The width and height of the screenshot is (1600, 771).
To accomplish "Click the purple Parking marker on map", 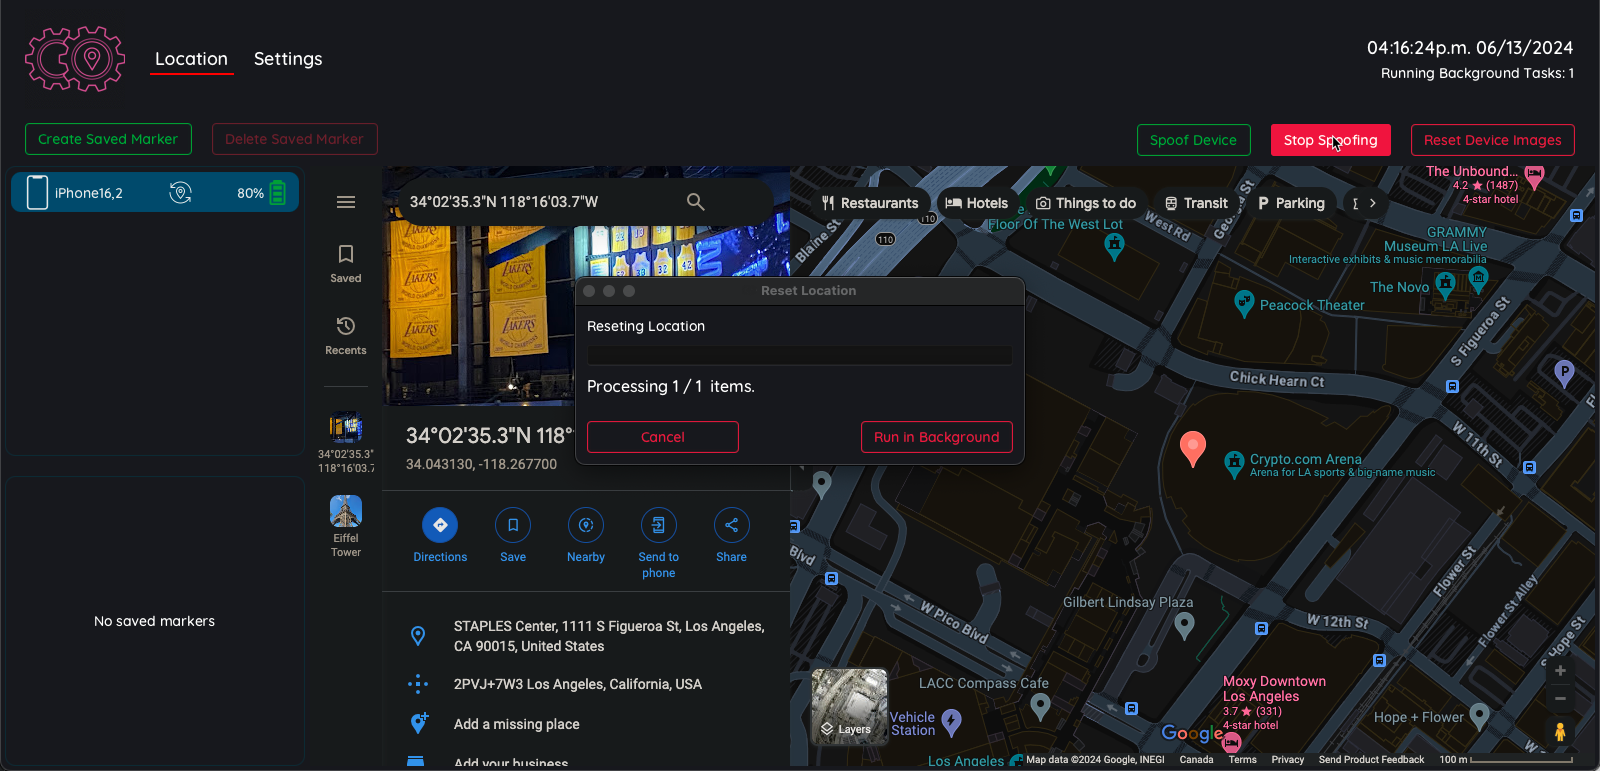I will click(x=1565, y=374).
